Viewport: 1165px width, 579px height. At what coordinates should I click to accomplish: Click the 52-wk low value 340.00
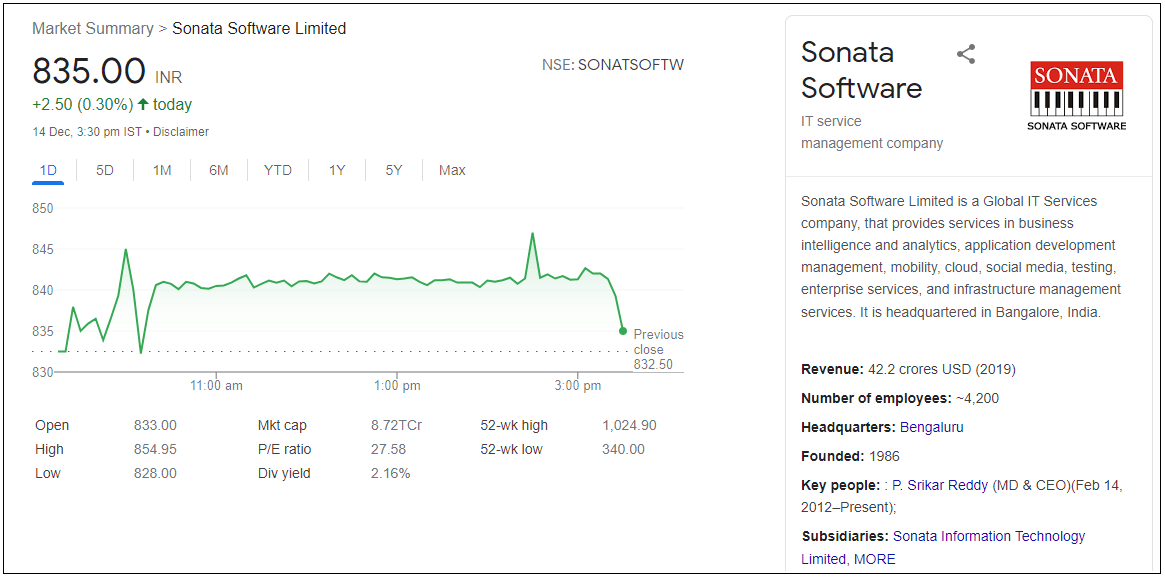point(623,450)
